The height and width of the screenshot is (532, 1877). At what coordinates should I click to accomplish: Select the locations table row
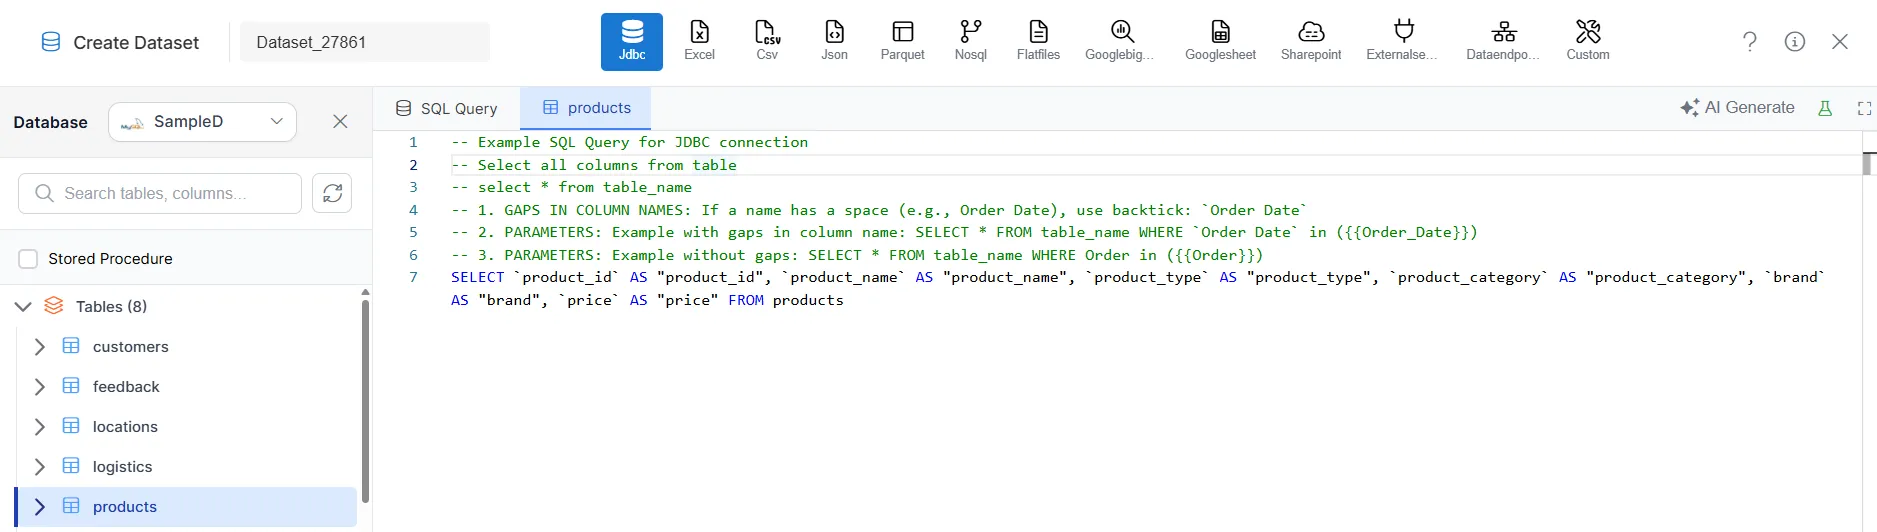[x=186, y=427]
